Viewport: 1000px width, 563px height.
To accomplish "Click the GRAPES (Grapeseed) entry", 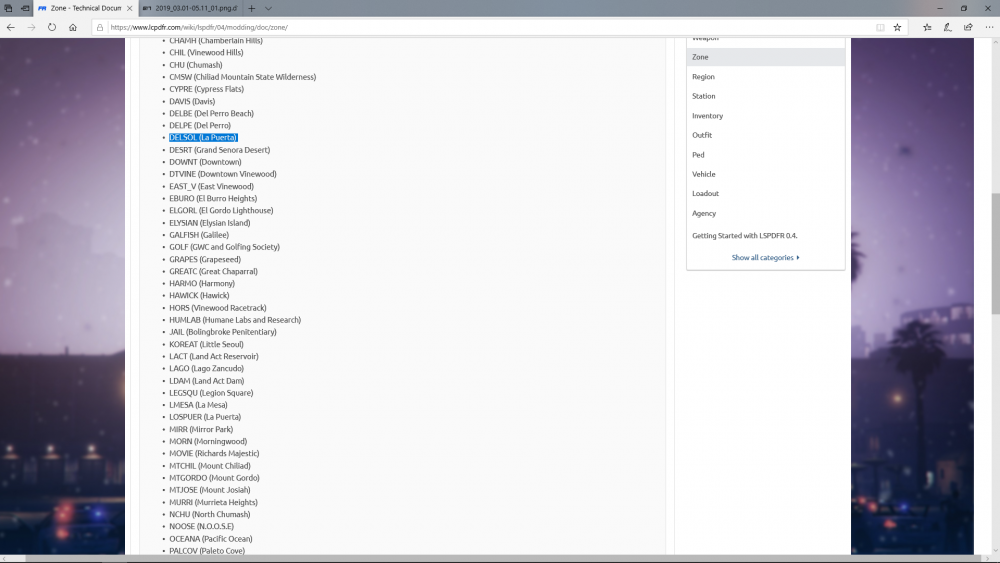I will point(205,260).
